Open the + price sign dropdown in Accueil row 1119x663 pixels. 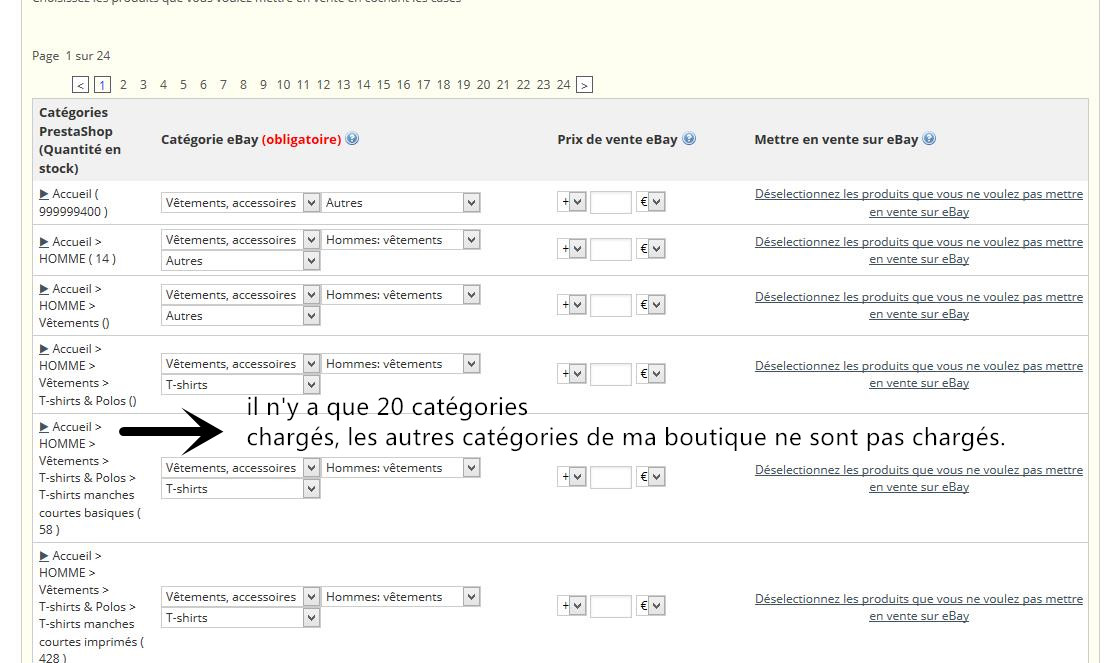pyautogui.click(x=572, y=202)
